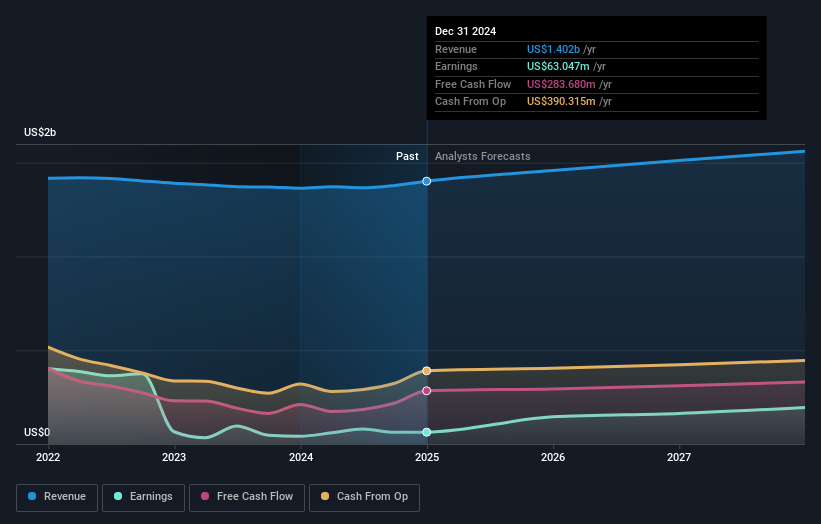Image resolution: width=821 pixels, height=524 pixels.
Task: Click the US$283.680m free cash flow value
Action: (x=561, y=84)
